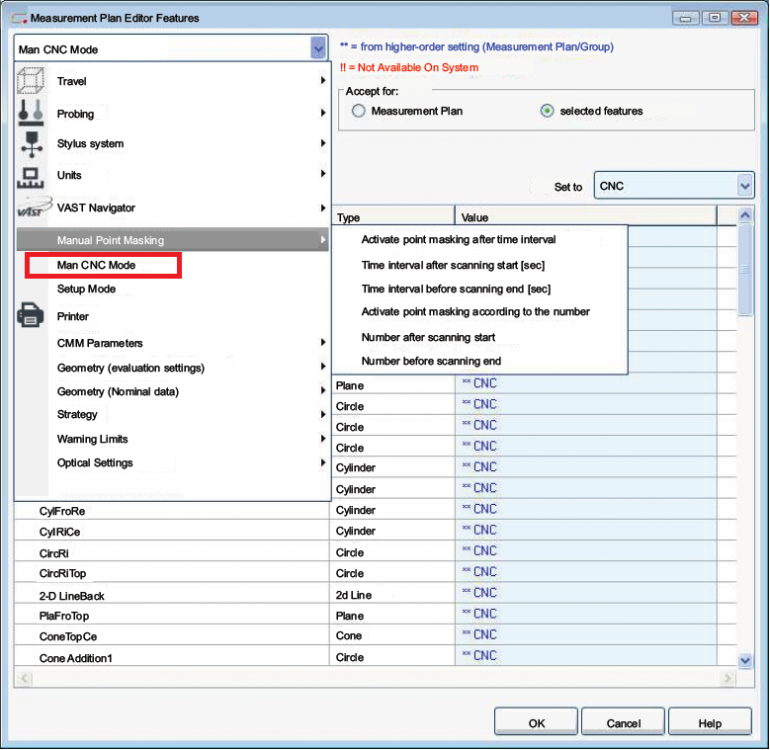
Task: Click the Probing stylus icon
Action: (30, 113)
